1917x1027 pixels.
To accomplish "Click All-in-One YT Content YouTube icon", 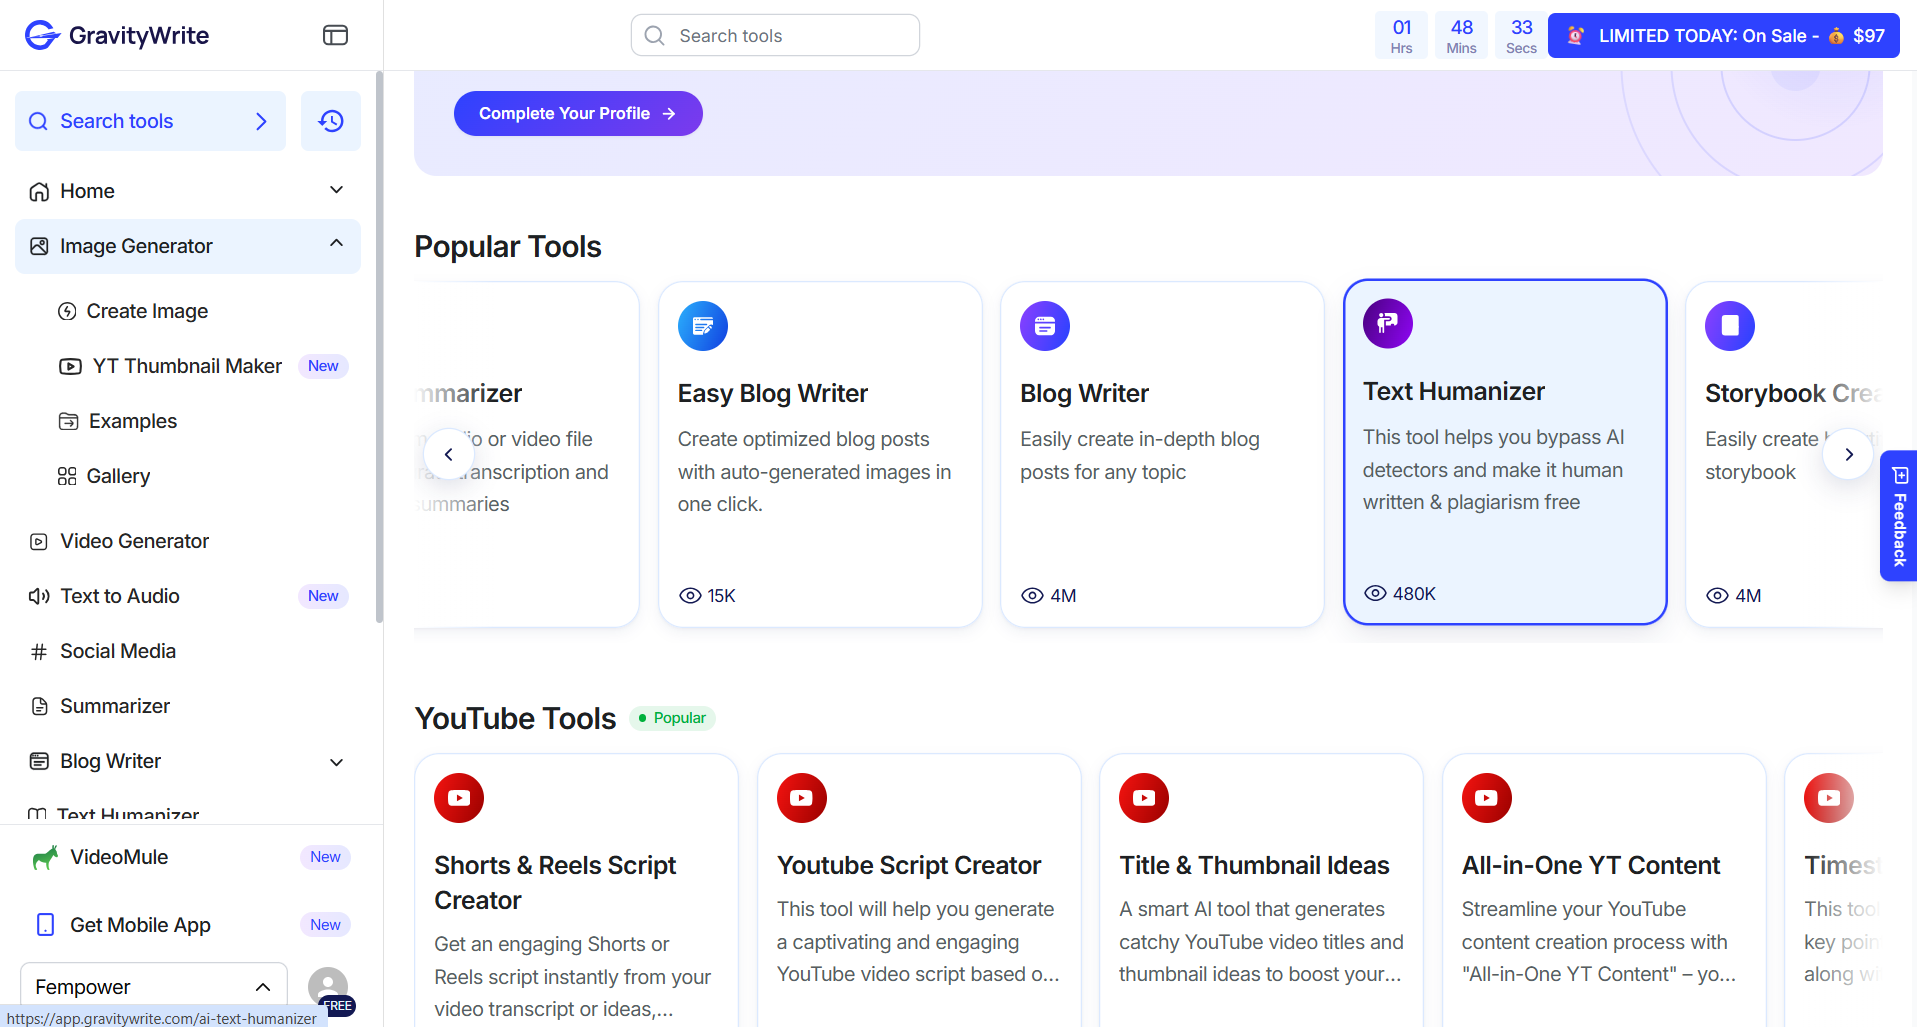I will point(1487,798).
